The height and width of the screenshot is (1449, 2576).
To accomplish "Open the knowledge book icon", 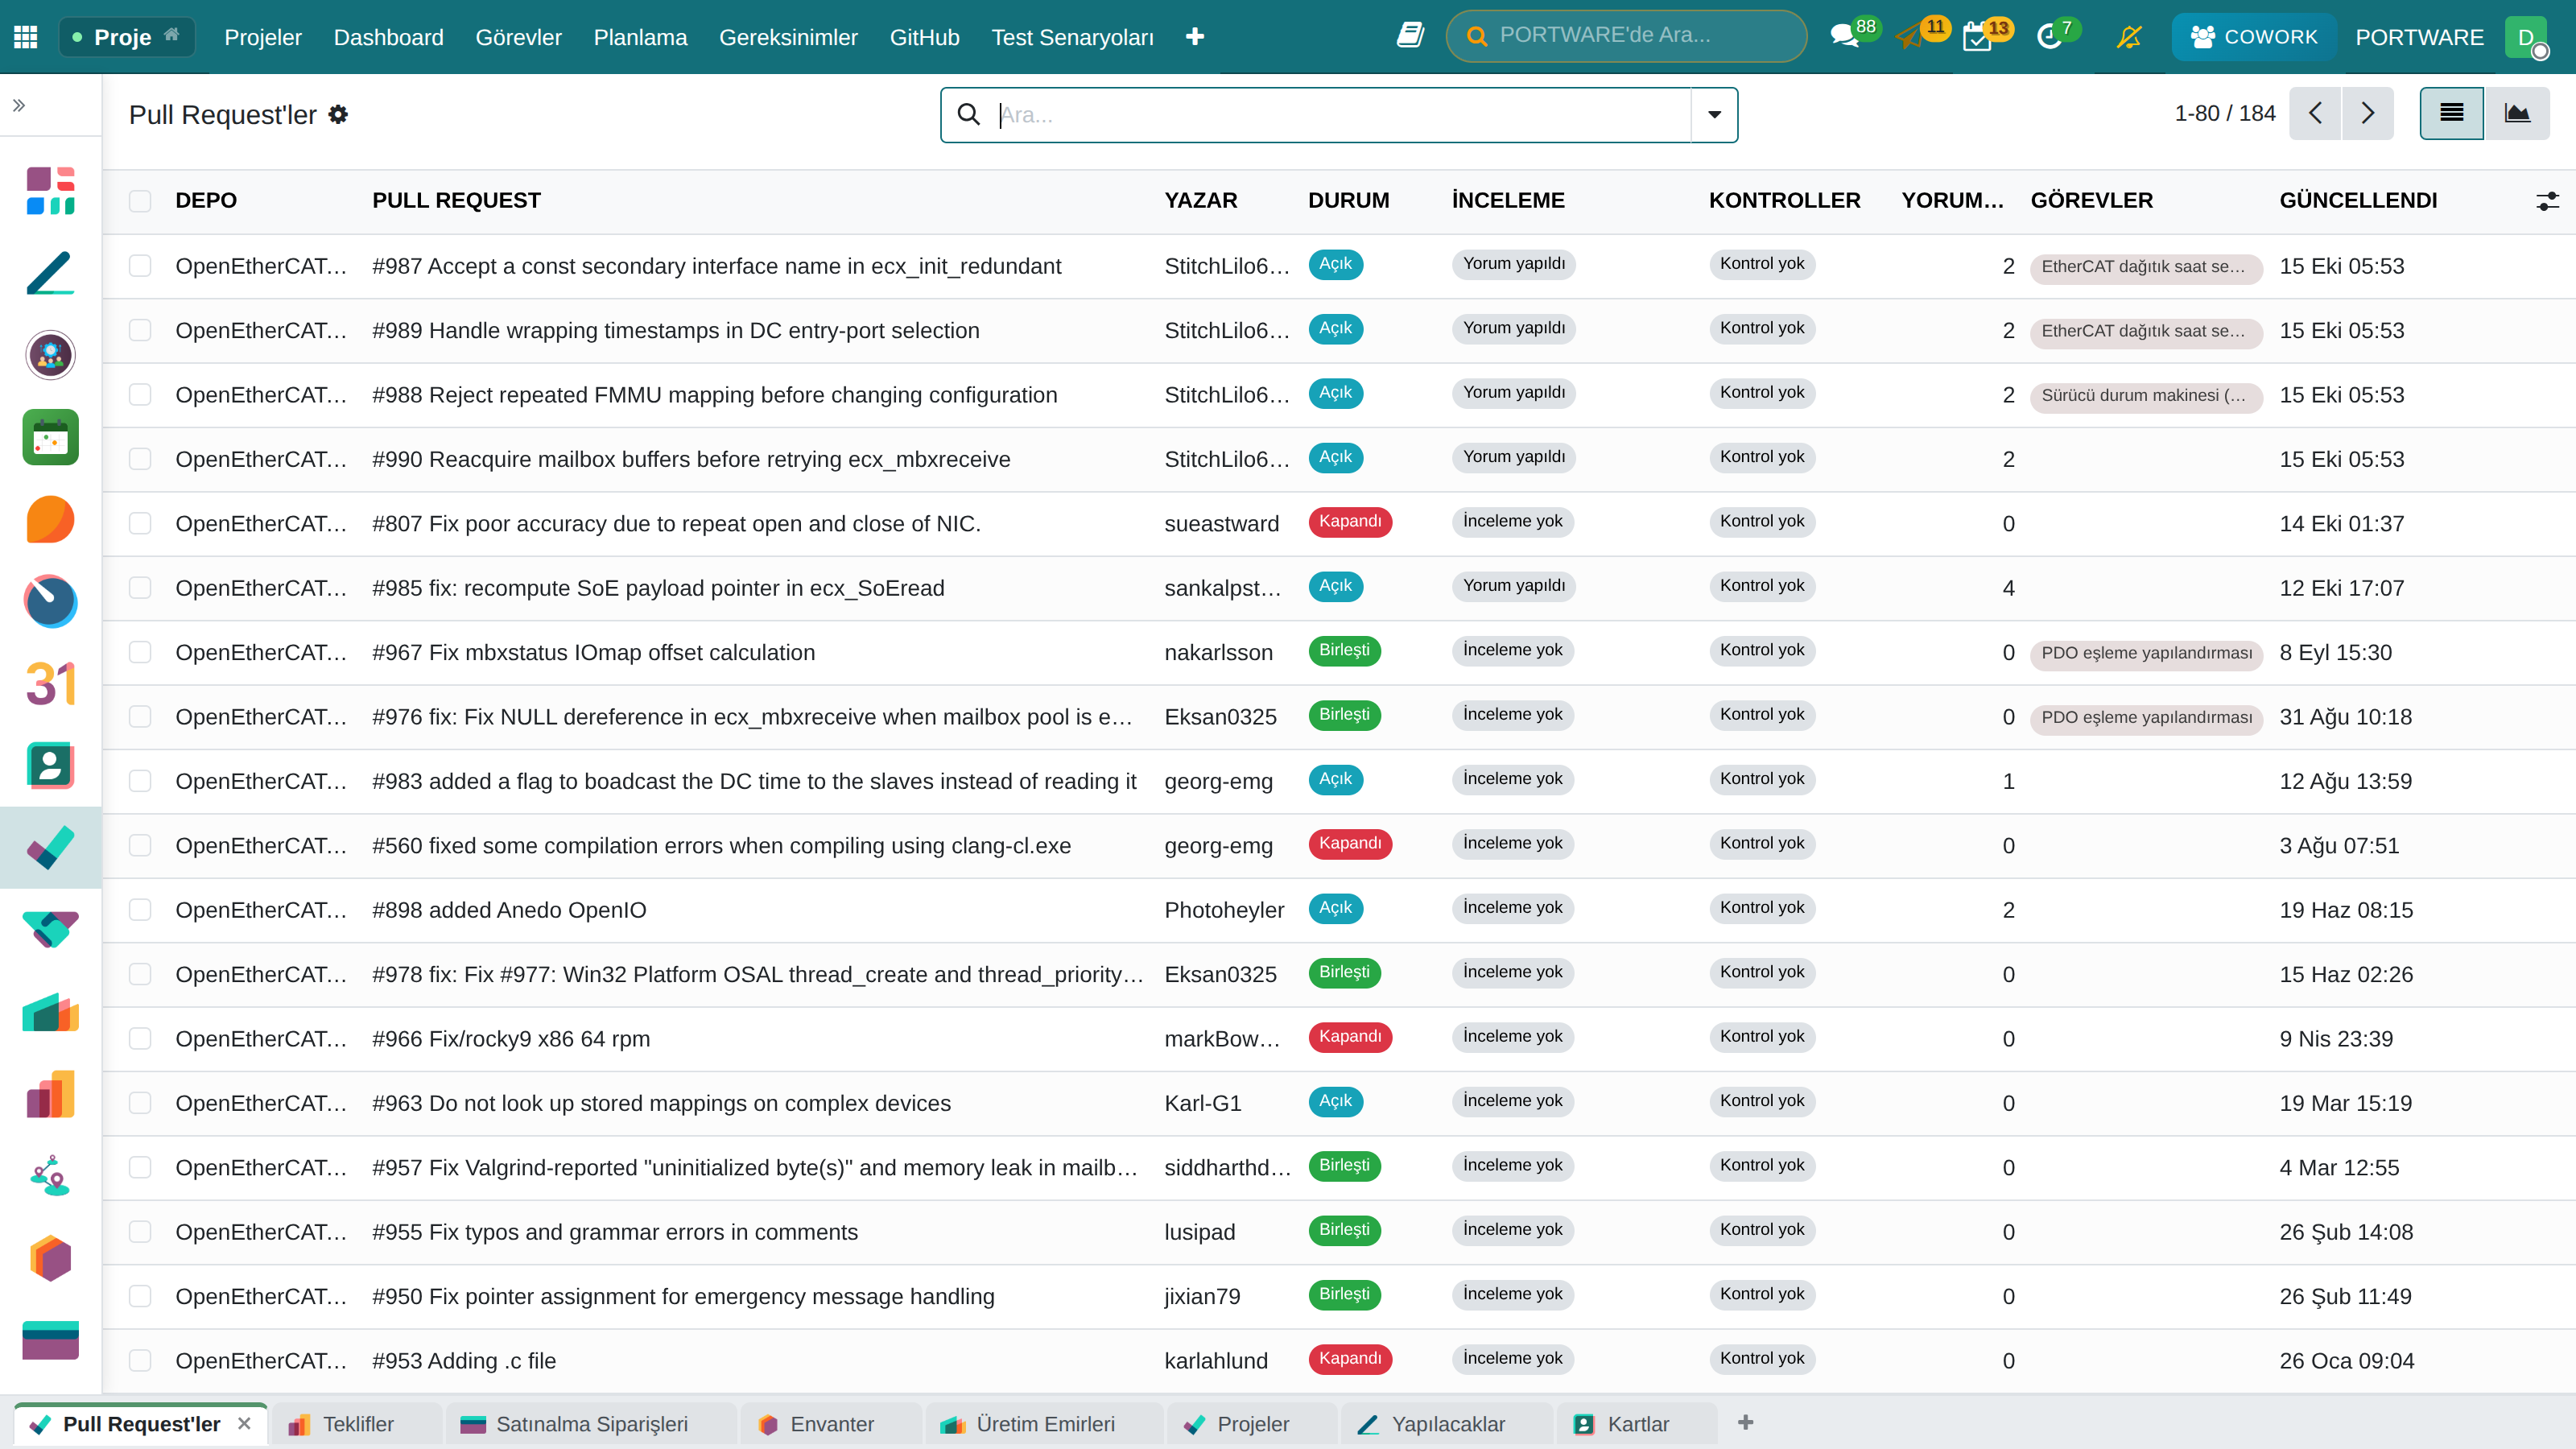I will [1410, 36].
